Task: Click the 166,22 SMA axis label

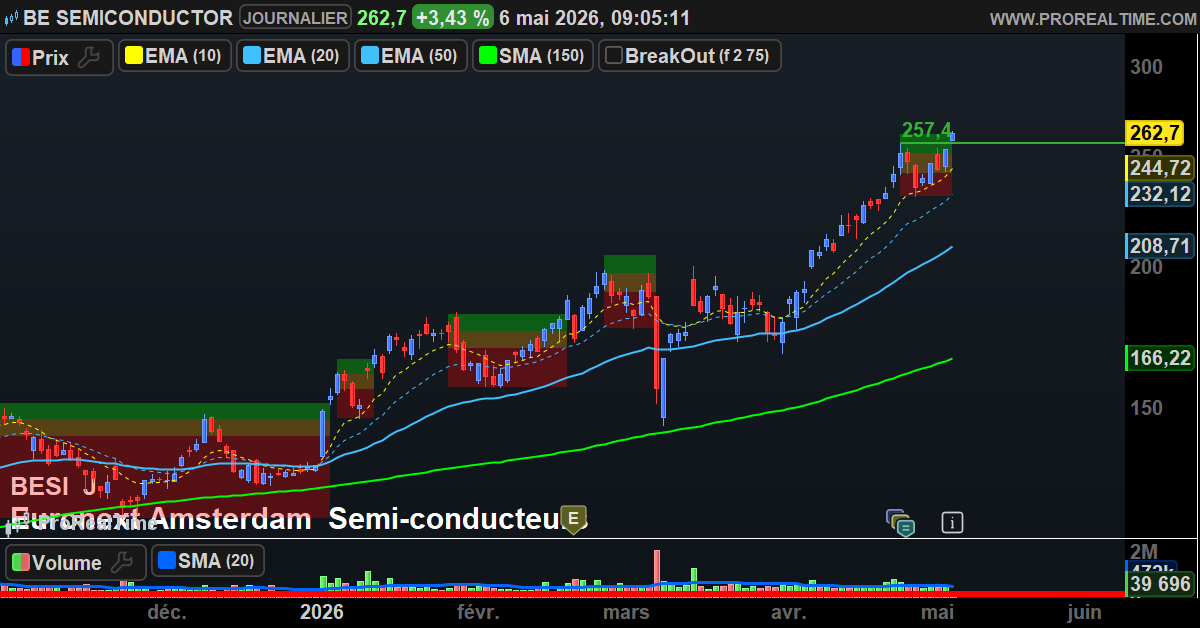Action: pos(1160,358)
